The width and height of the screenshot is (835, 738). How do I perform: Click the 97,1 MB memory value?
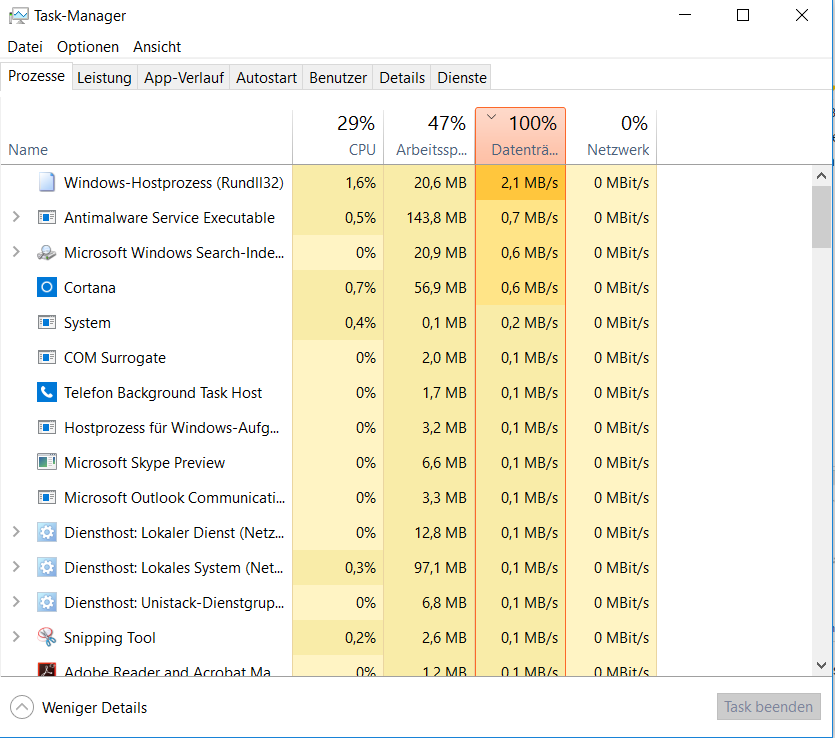(440, 568)
